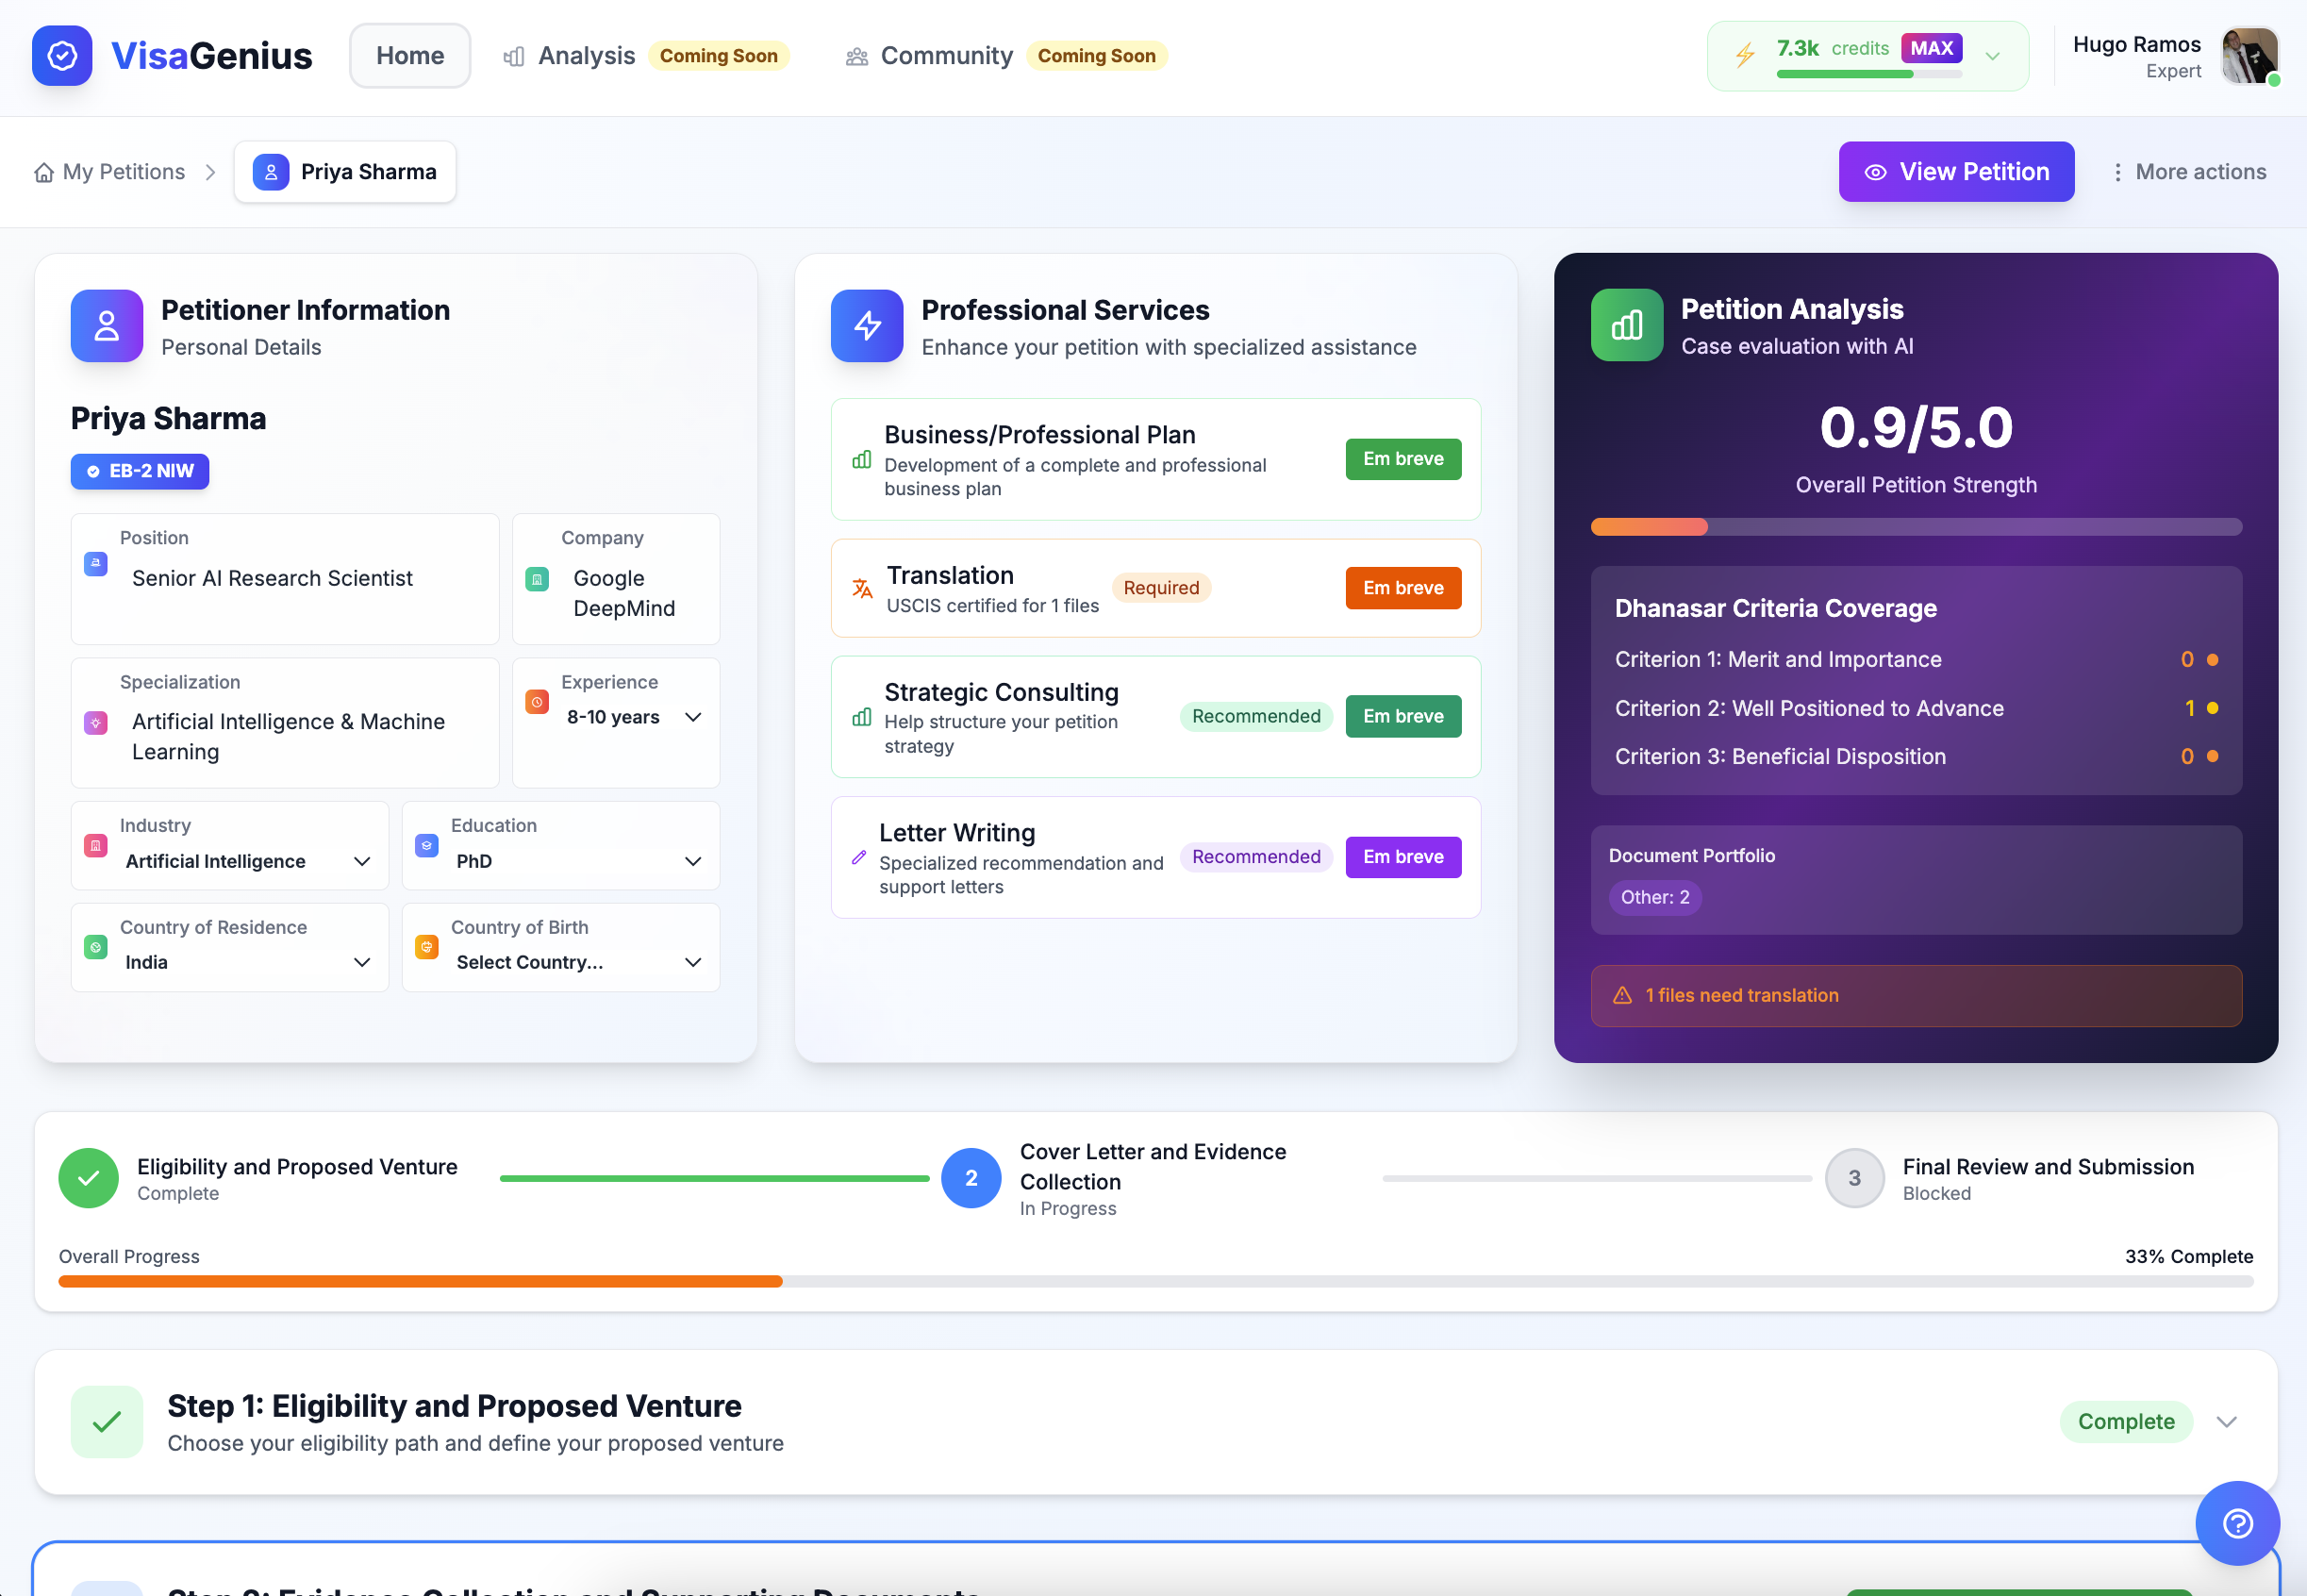Click the Specialization field icon

point(96,722)
